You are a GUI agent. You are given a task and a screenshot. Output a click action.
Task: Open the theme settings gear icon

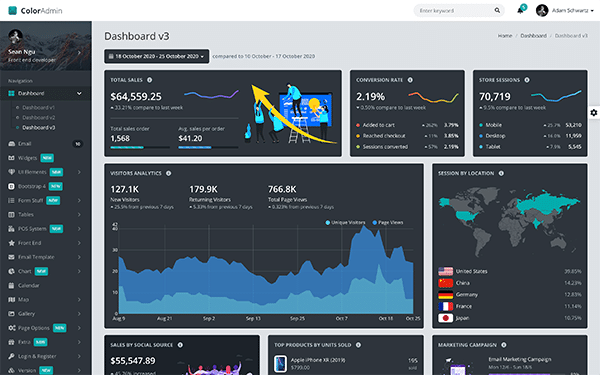tap(593, 112)
